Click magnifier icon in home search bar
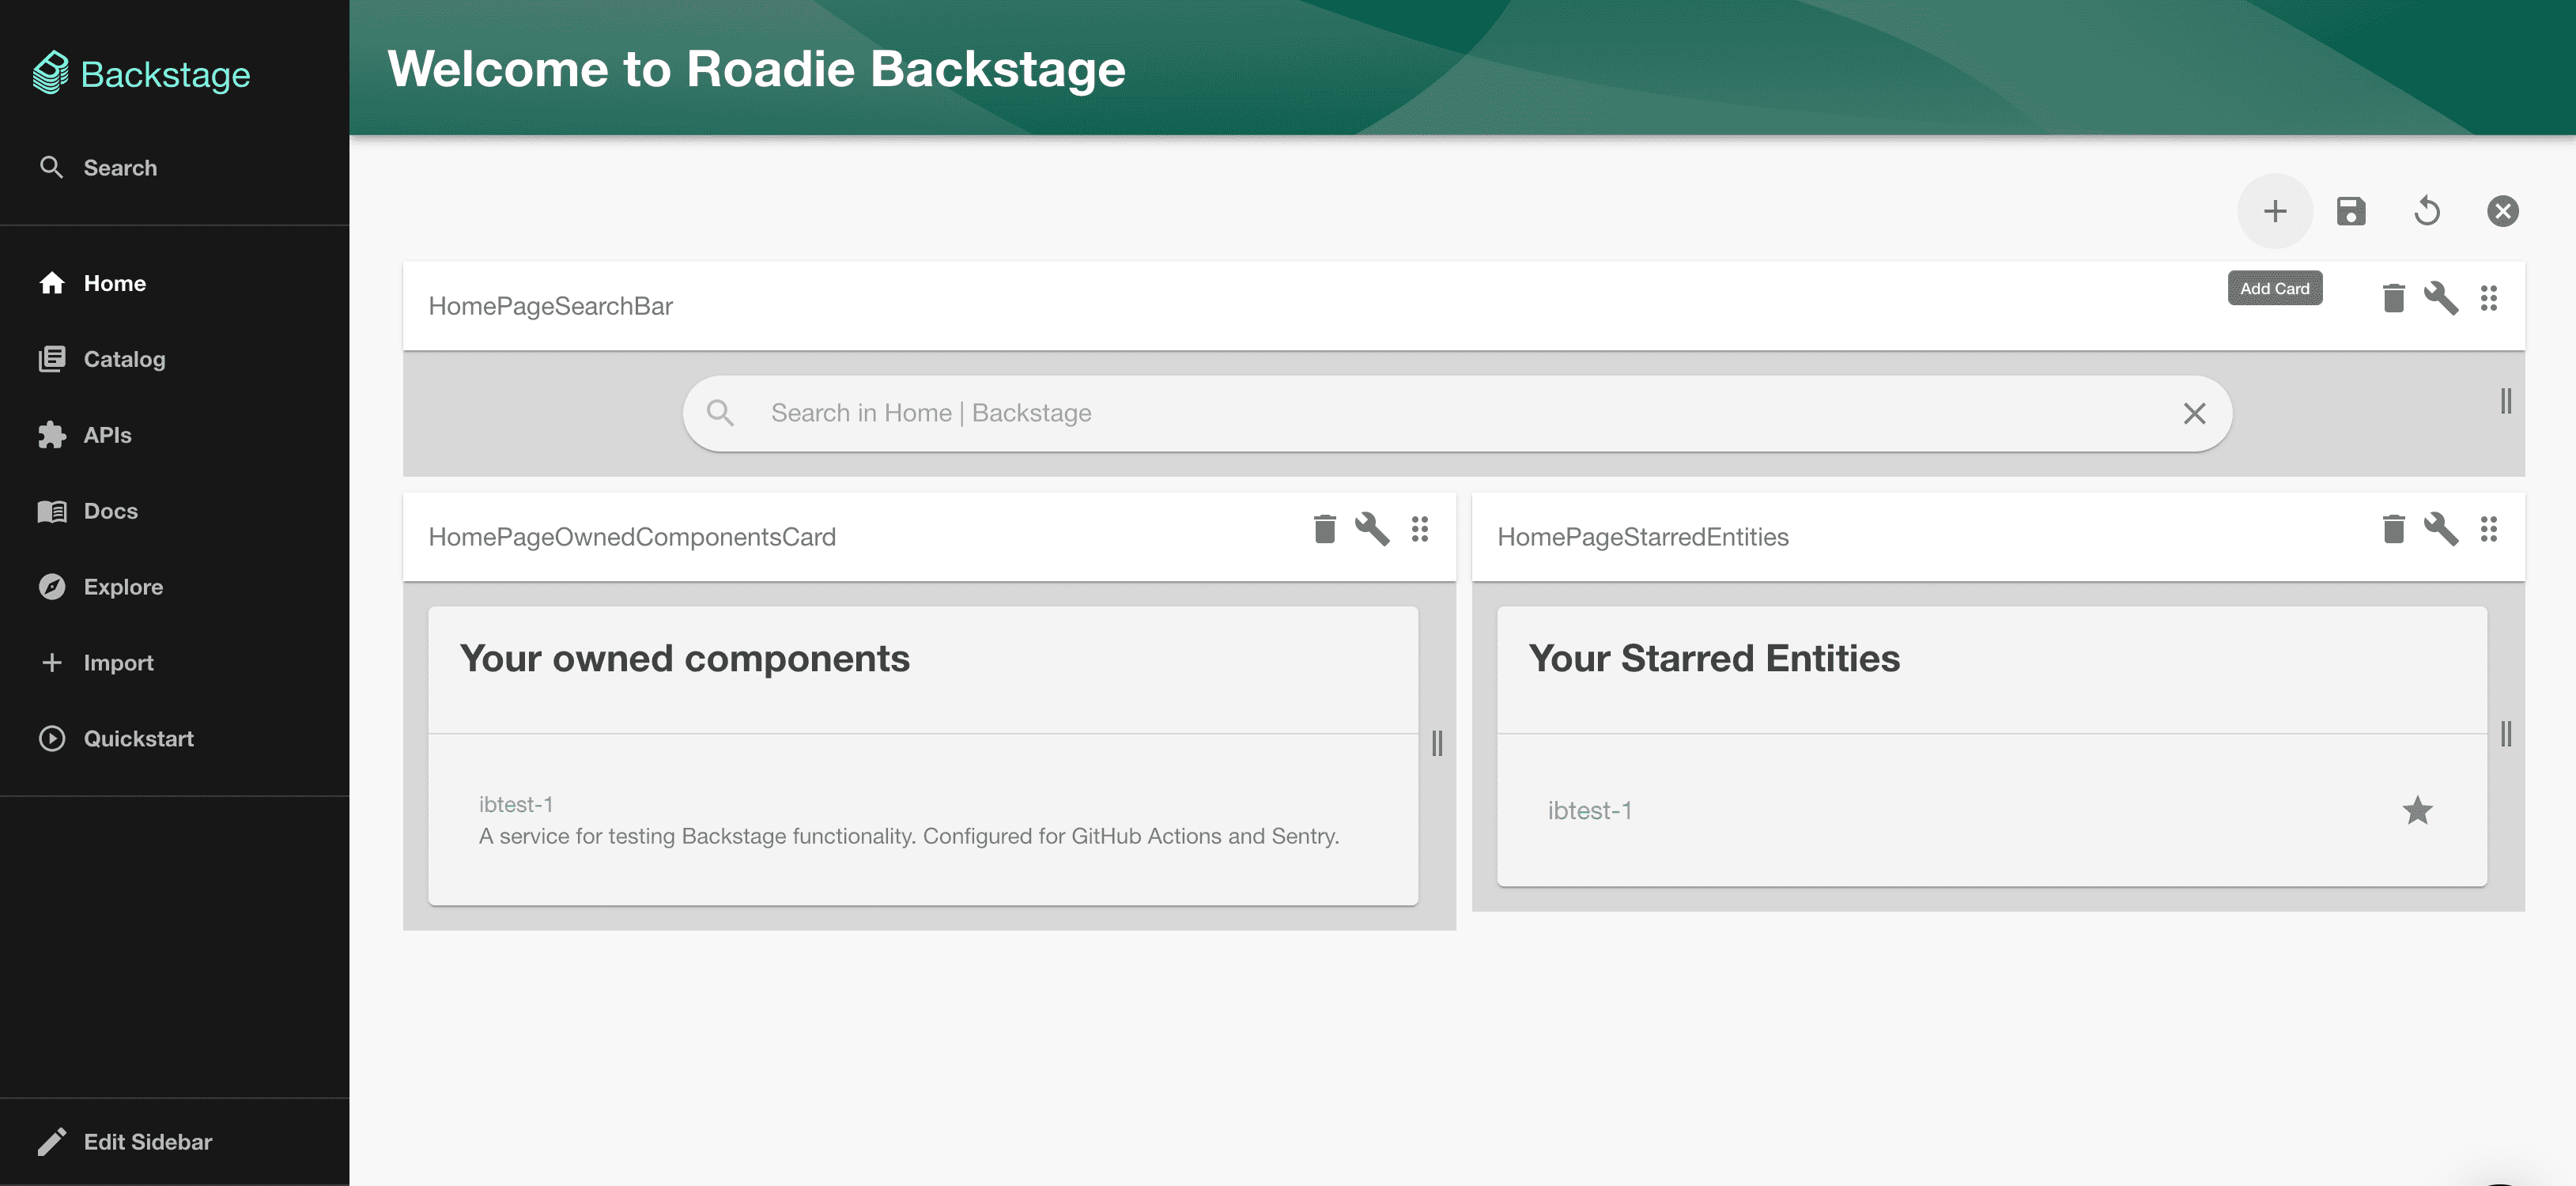This screenshot has height=1186, width=2576. point(720,413)
